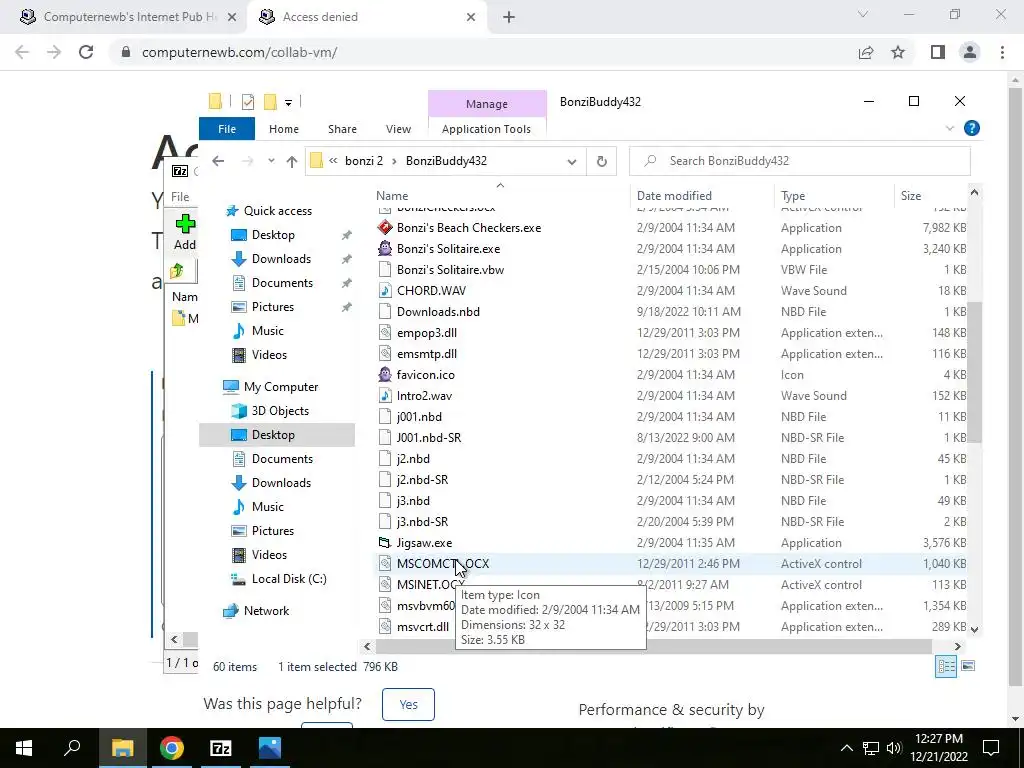Click bonzi 2 in the breadcrumb path
Image resolution: width=1024 pixels, height=768 pixels.
click(364, 161)
